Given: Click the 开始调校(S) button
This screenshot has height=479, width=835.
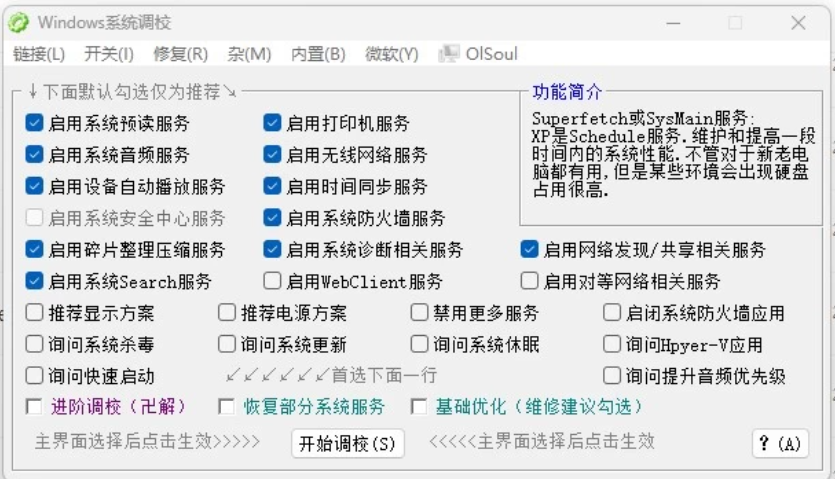Looking at the screenshot, I should tap(347, 443).
